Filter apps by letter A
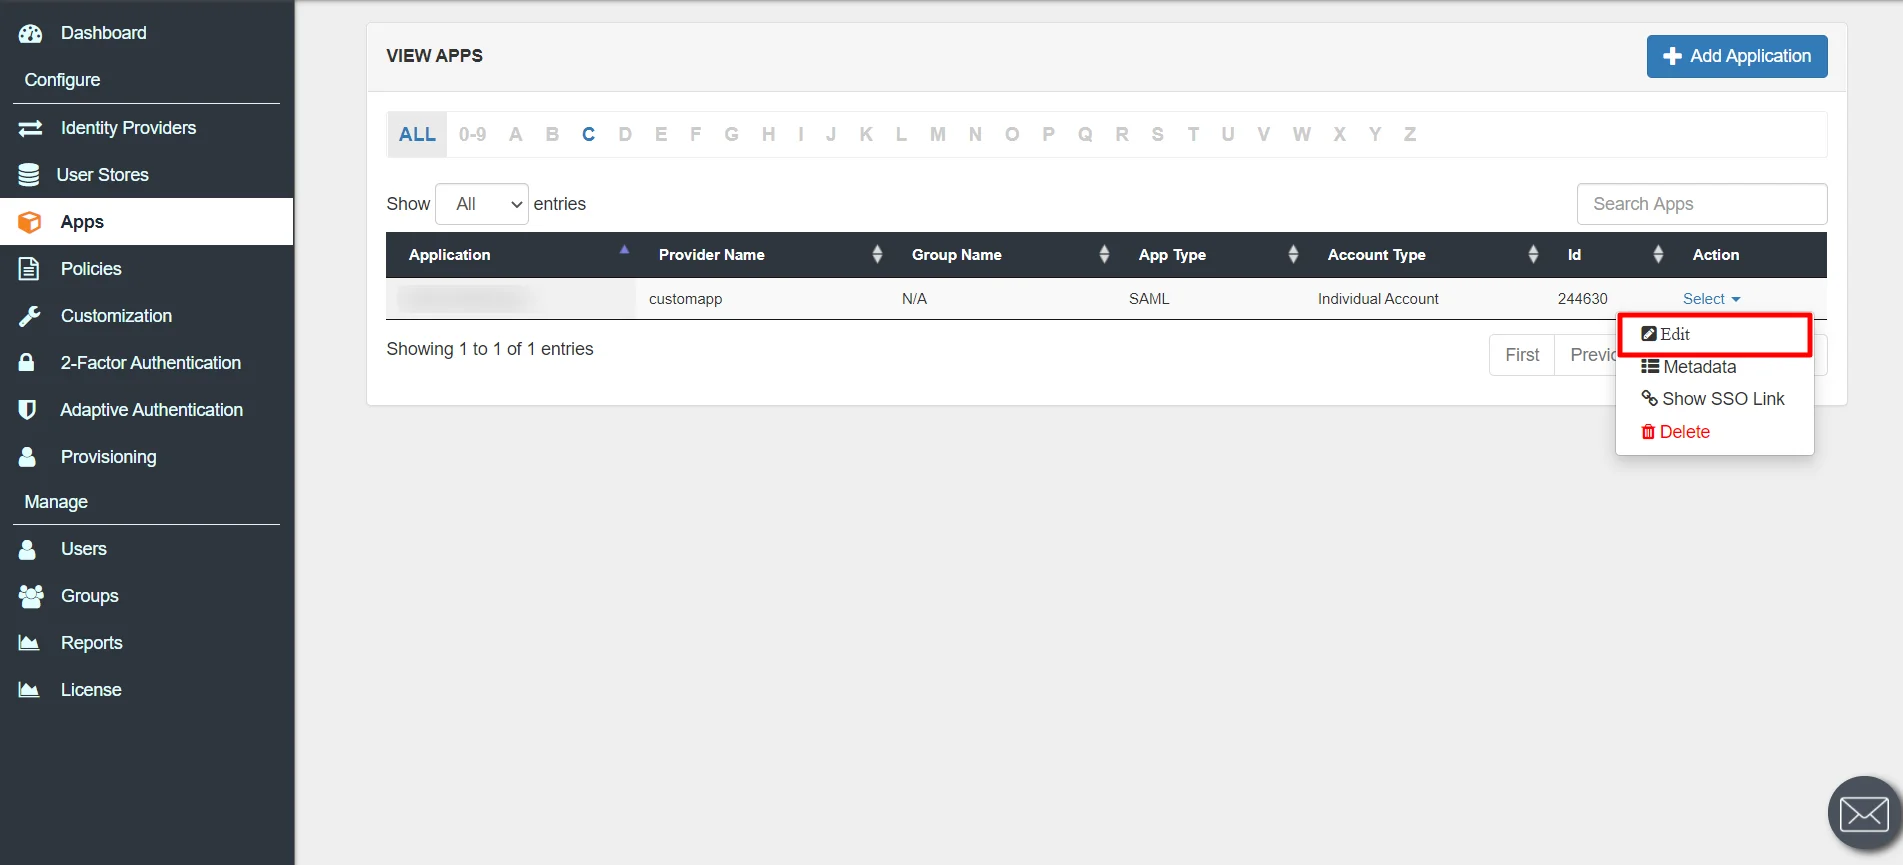The width and height of the screenshot is (1903, 865). click(x=516, y=134)
